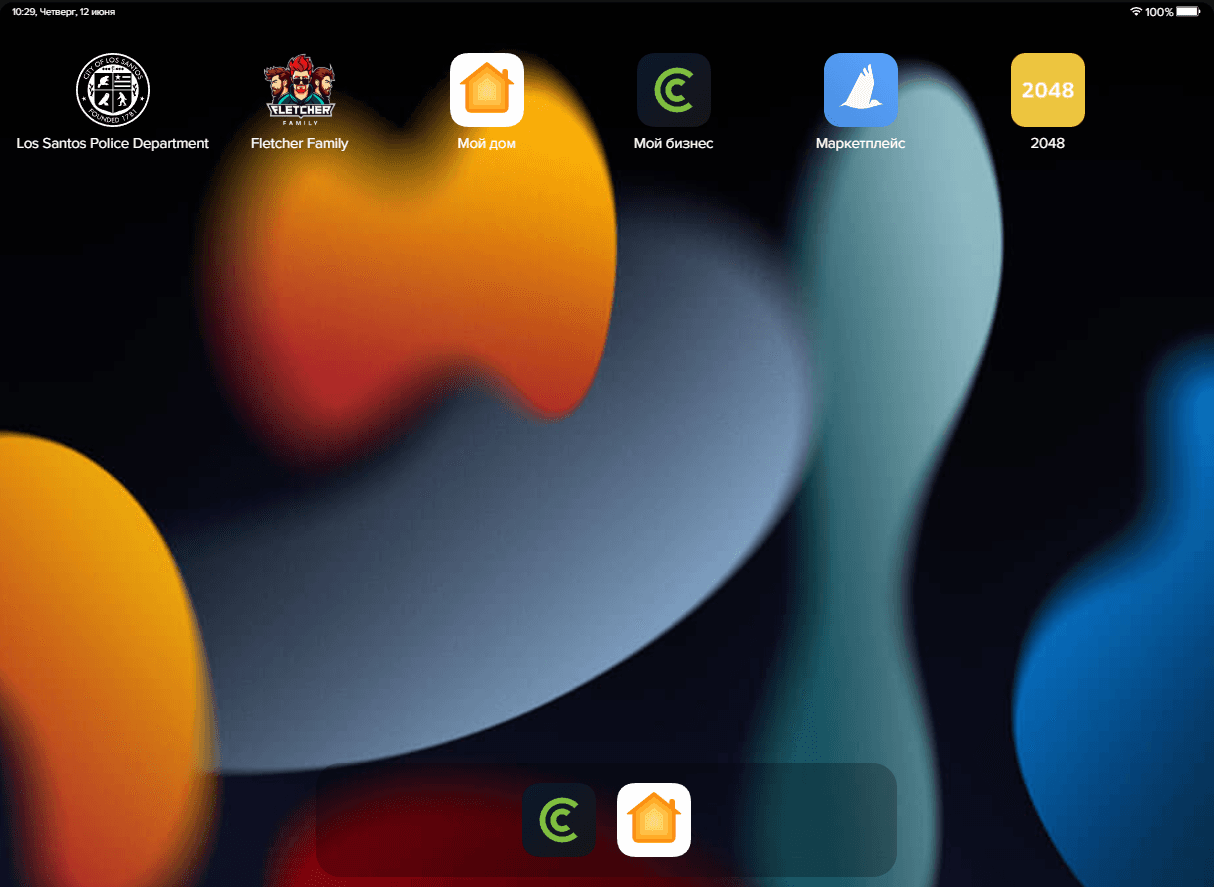Click the empty right side of the dock
This screenshot has height=887, width=1214.
pos(800,820)
